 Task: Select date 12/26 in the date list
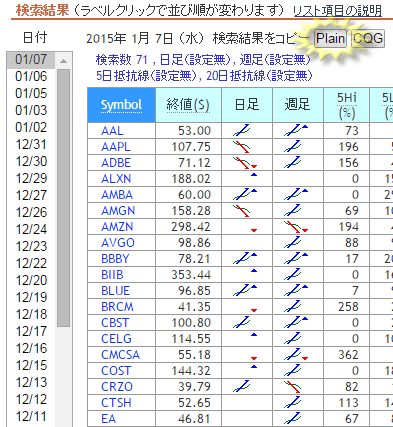(31, 212)
